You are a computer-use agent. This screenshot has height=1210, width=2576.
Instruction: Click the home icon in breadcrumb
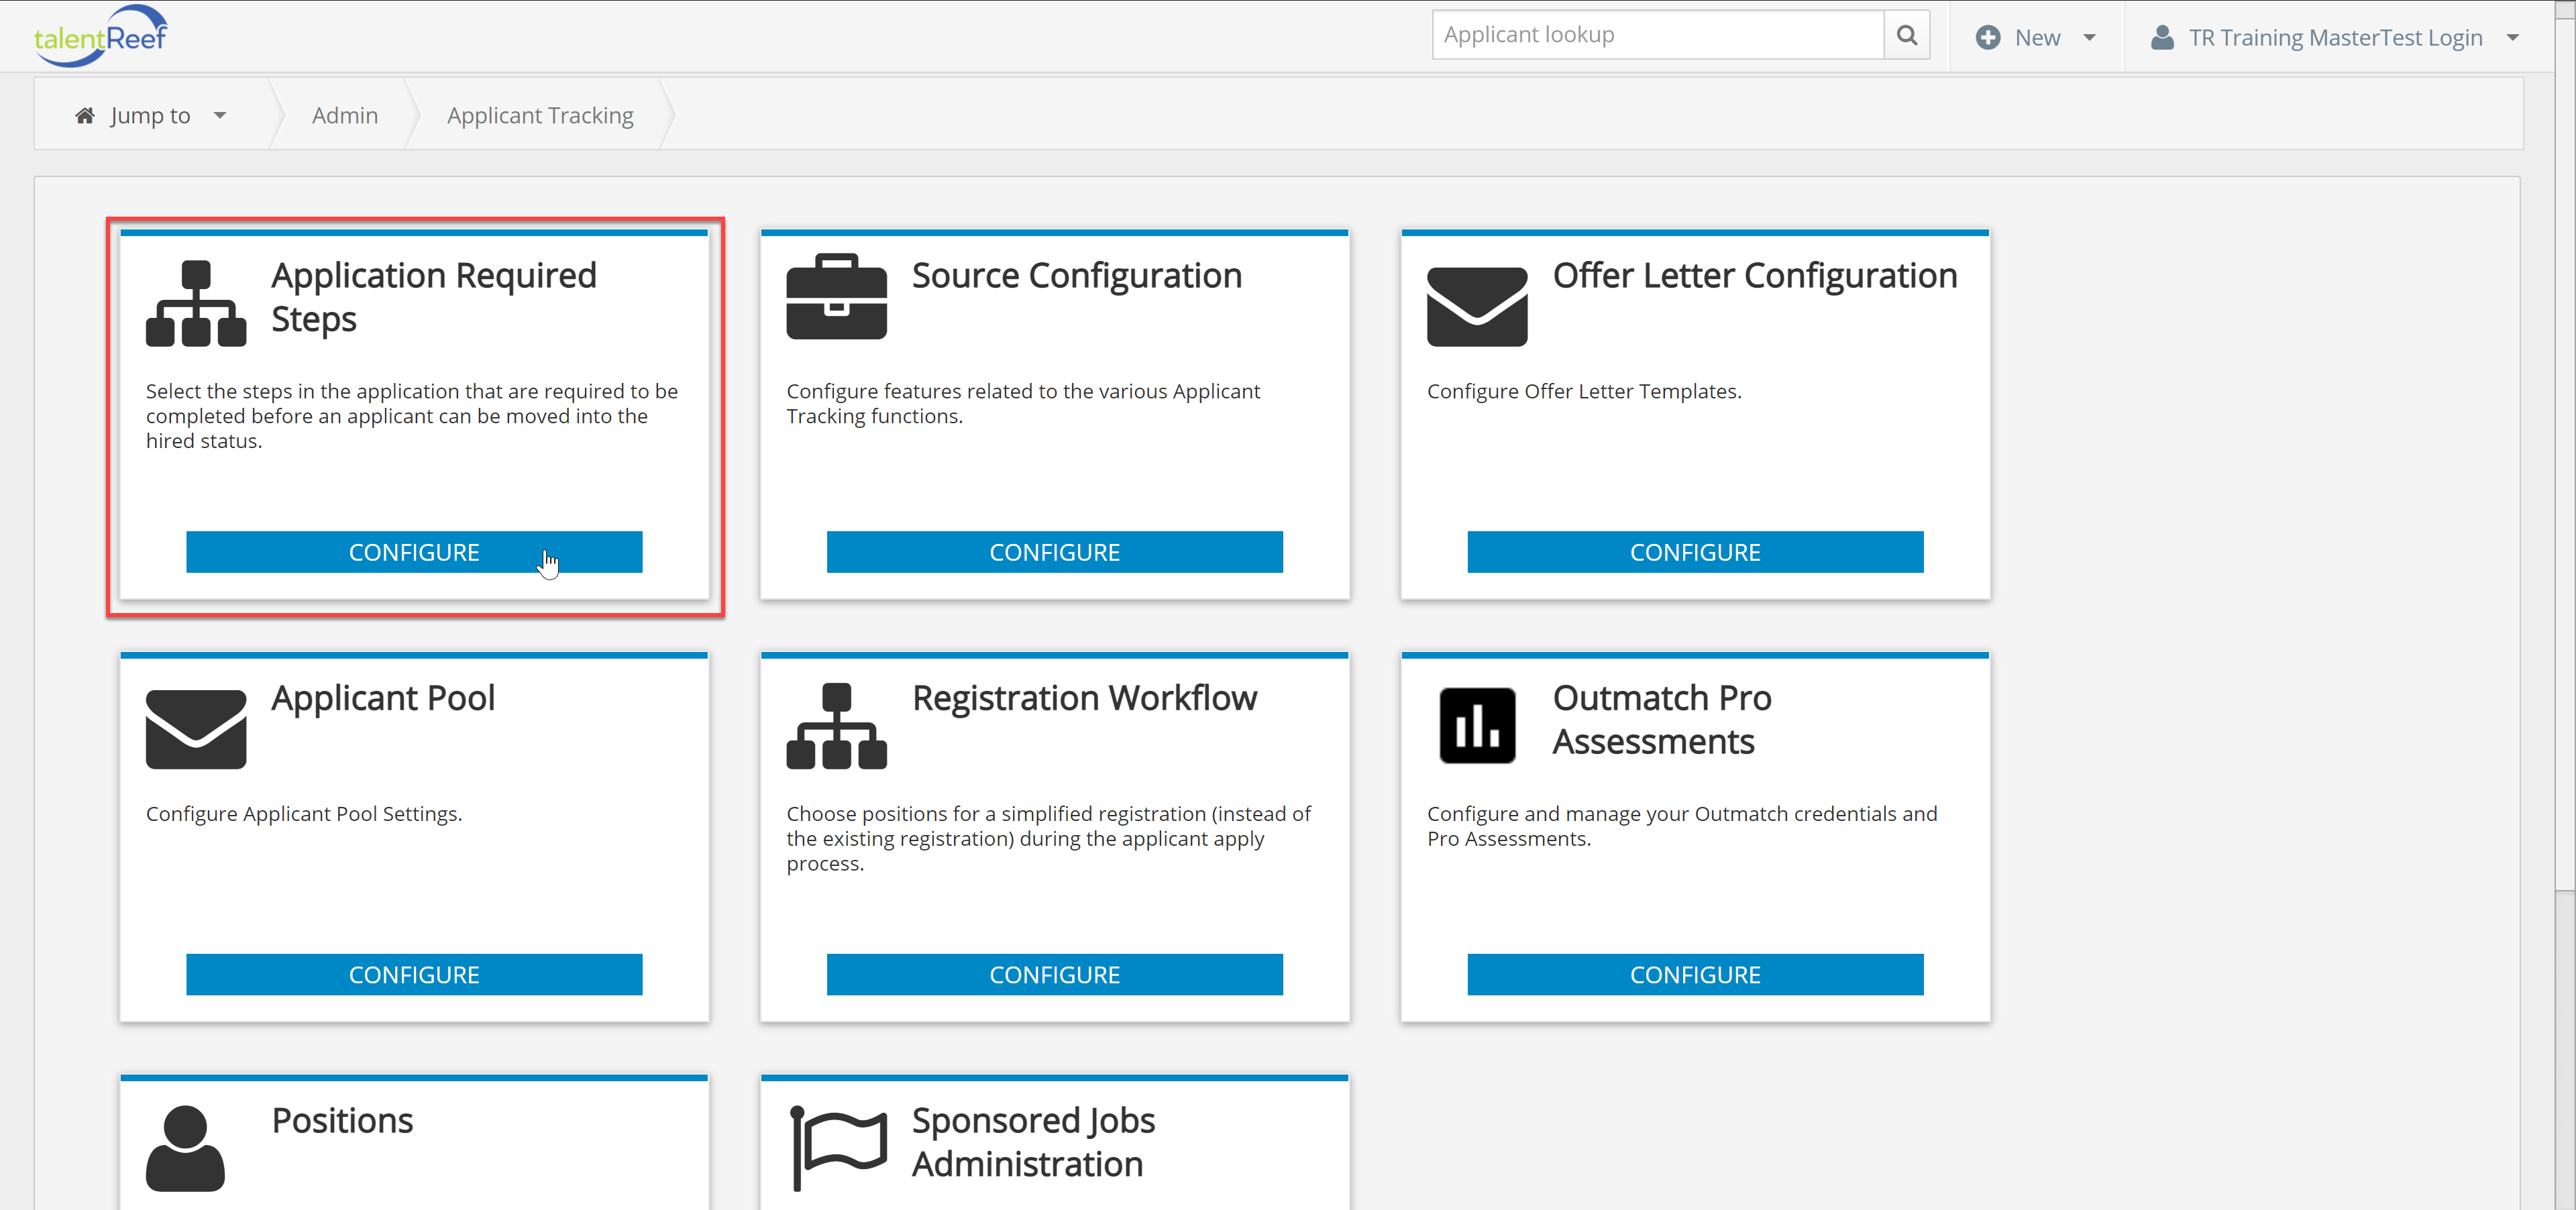(x=85, y=116)
